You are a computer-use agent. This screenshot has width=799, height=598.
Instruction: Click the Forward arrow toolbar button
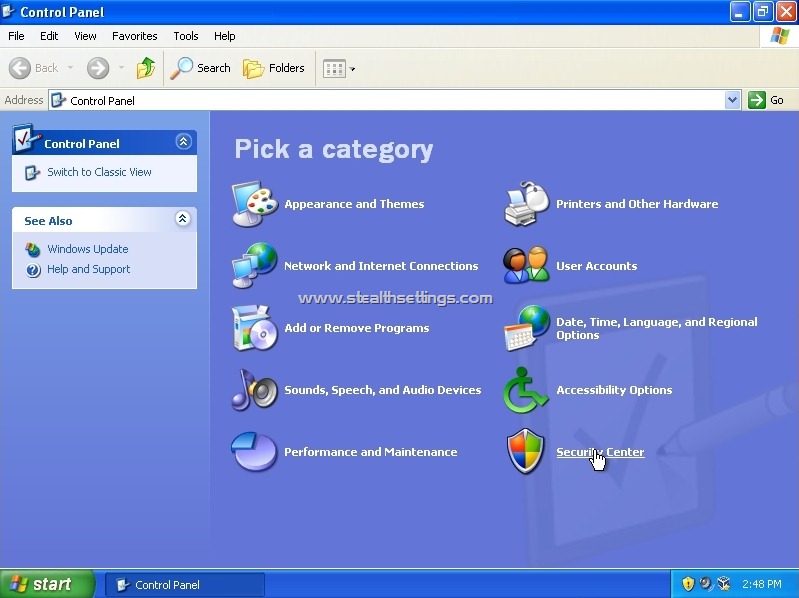[x=98, y=68]
